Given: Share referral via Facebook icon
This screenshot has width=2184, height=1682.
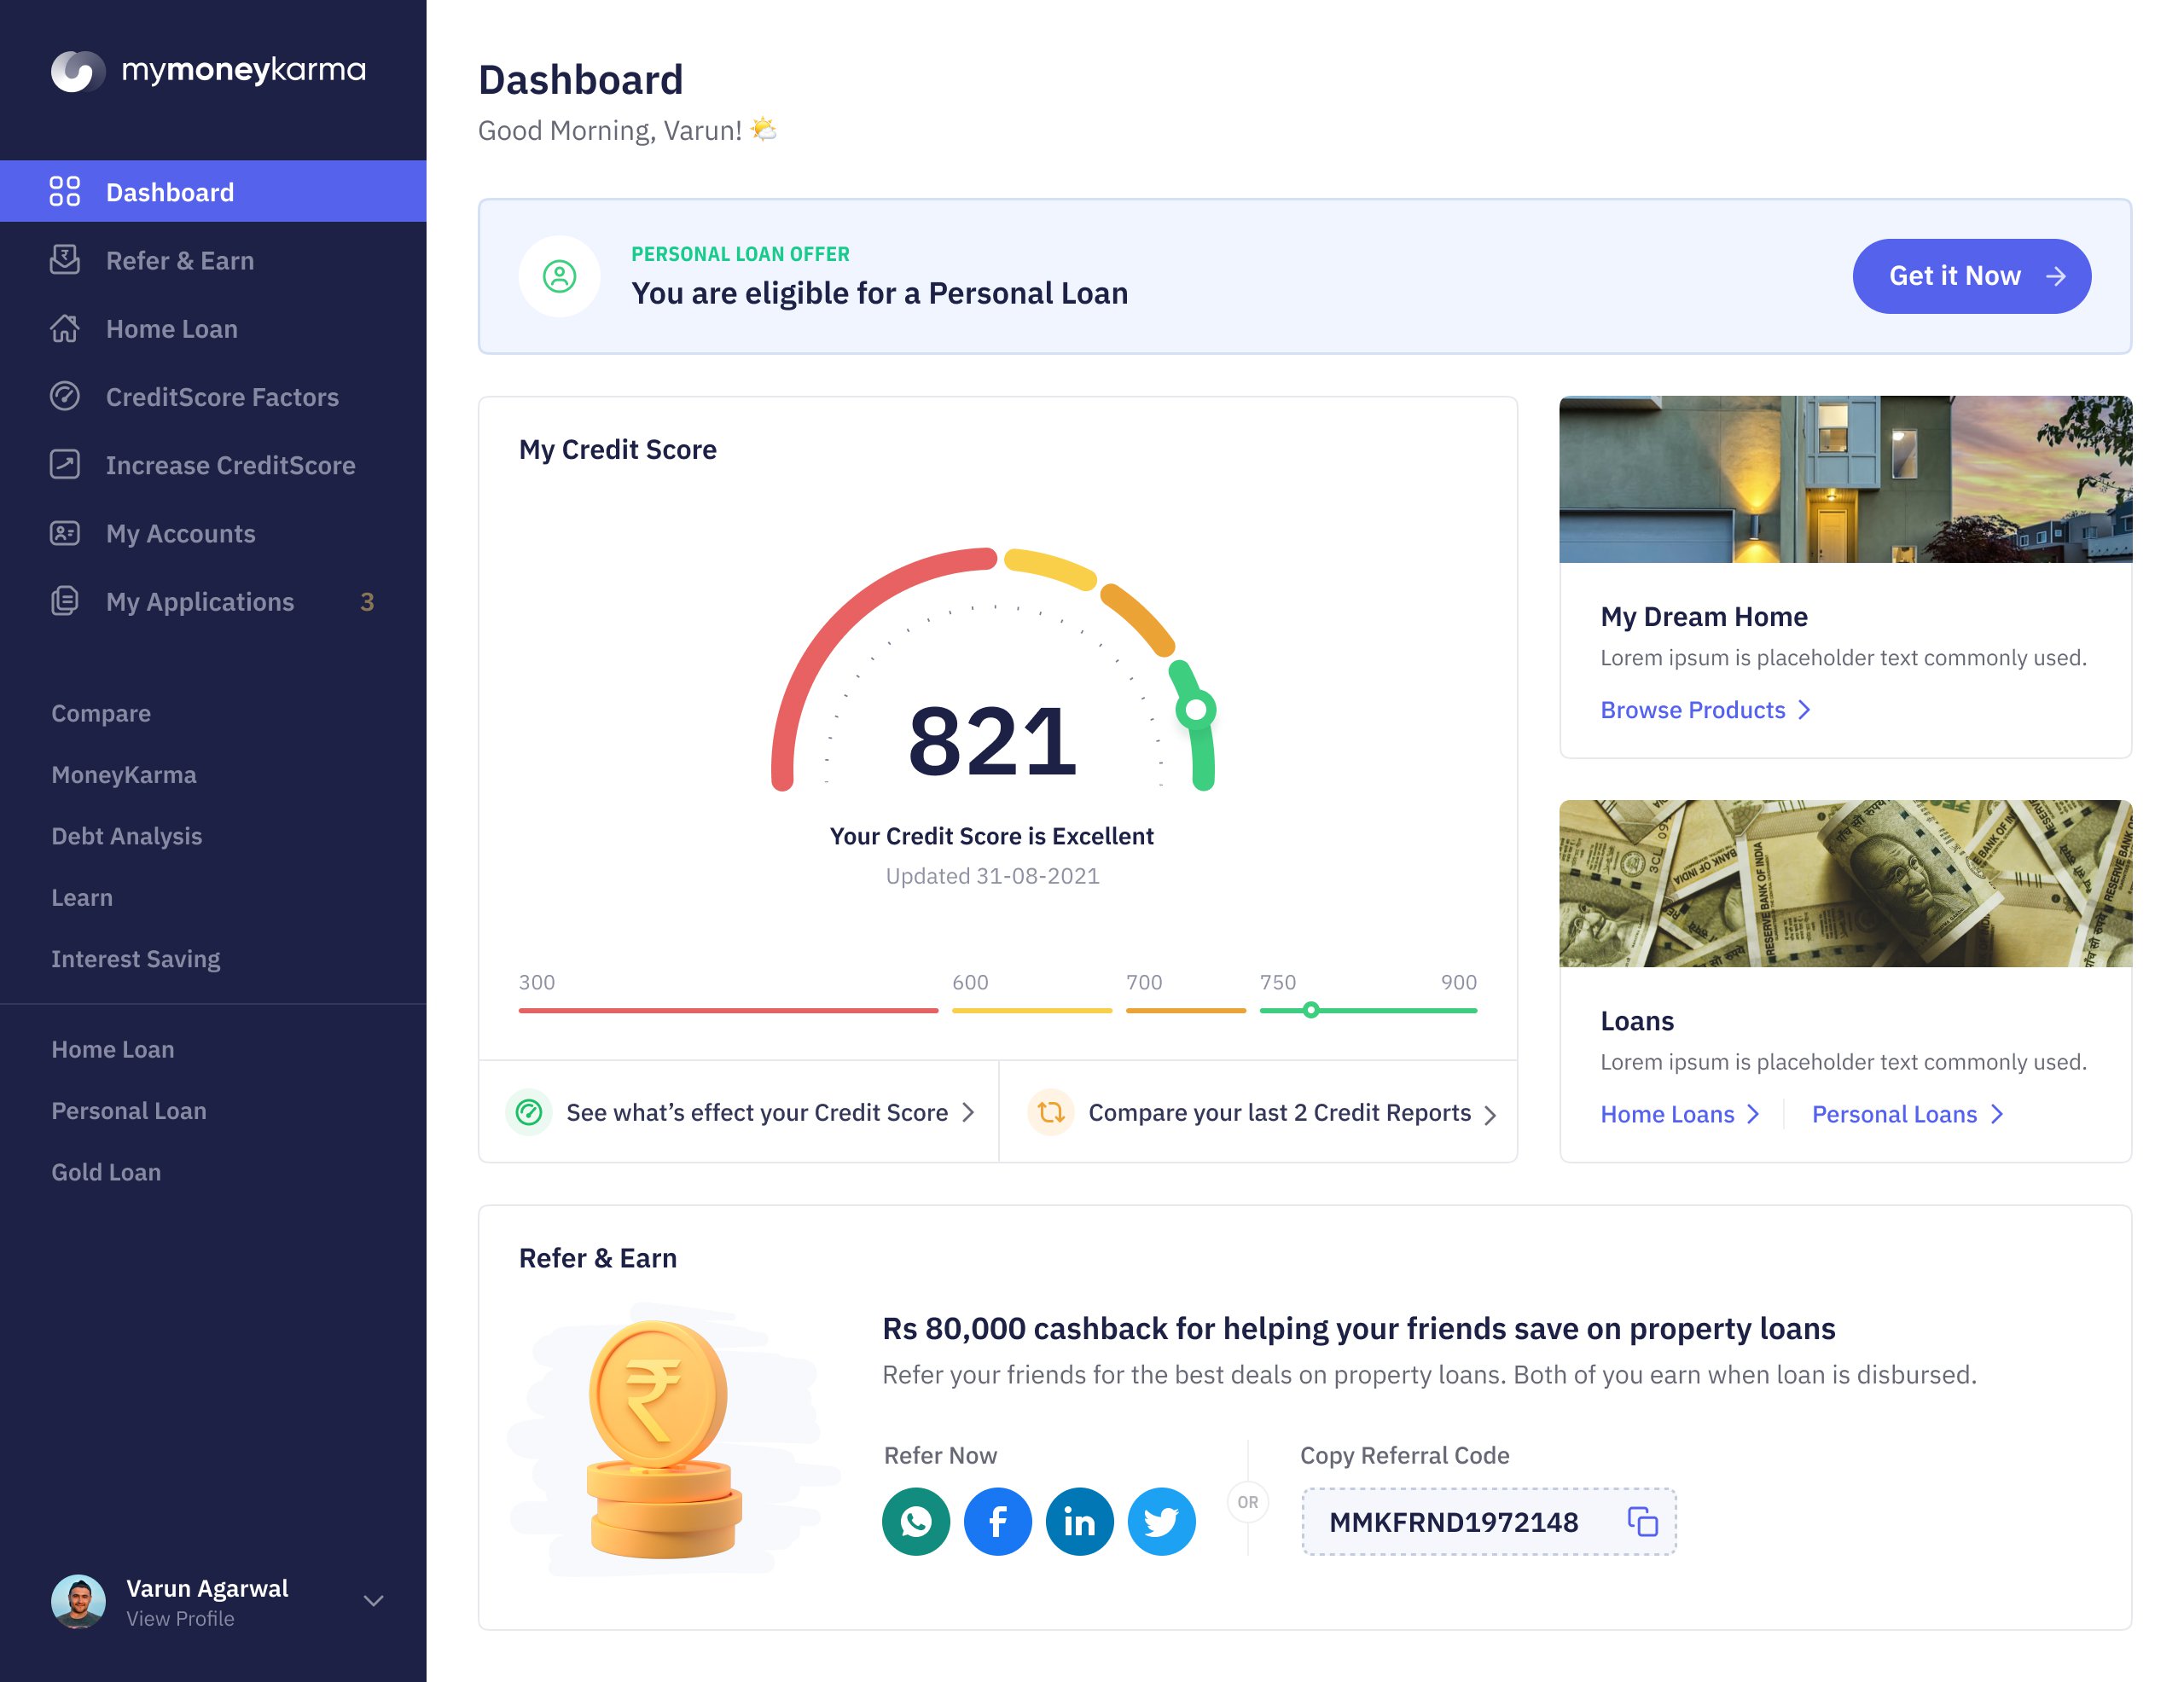Looking at the screenshot, I should (997, 1521).
